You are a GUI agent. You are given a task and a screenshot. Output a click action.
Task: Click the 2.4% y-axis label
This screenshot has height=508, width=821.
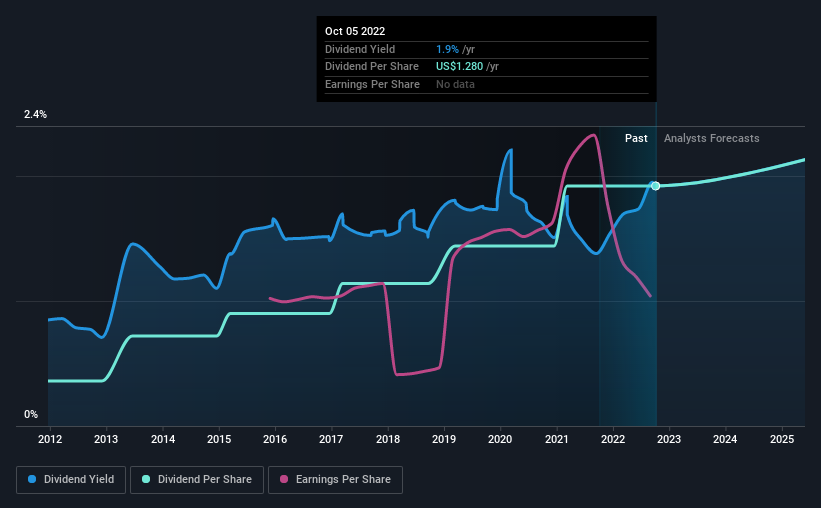coord(35,114)
